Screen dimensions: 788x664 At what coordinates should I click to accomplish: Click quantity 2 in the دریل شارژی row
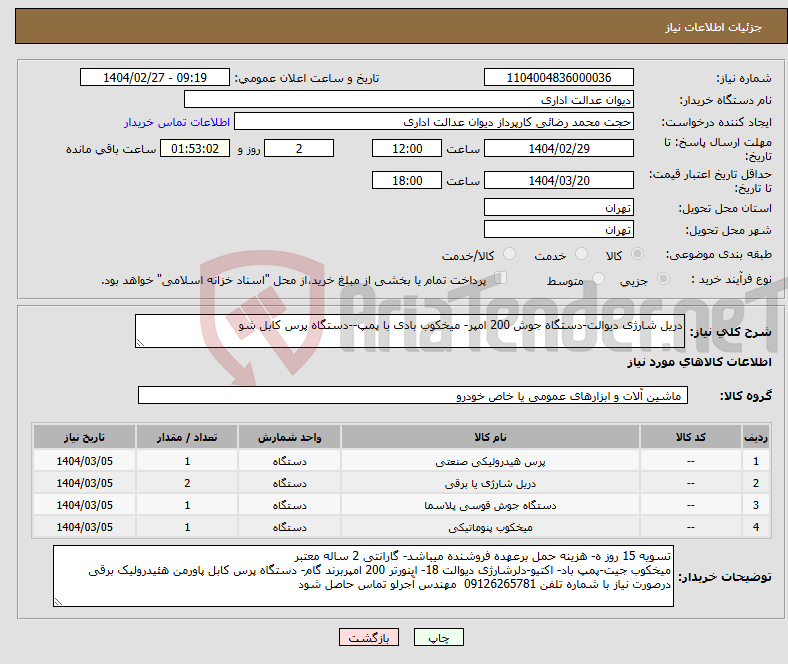point(187,483)
